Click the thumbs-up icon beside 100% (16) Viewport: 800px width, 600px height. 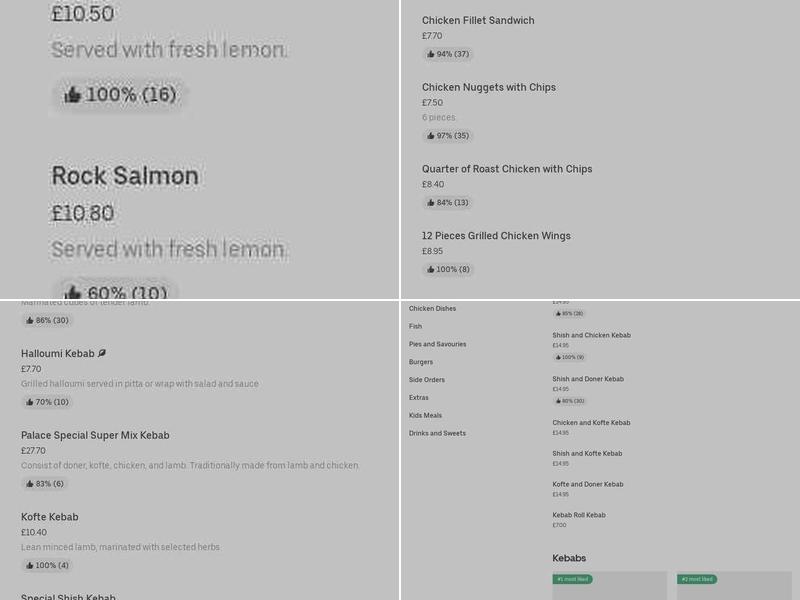point(72,95)
